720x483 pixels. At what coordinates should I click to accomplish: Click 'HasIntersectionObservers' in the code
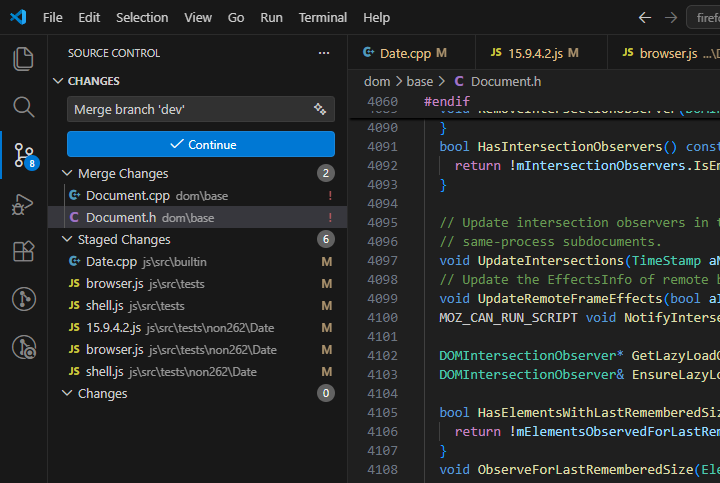point(570,147)
